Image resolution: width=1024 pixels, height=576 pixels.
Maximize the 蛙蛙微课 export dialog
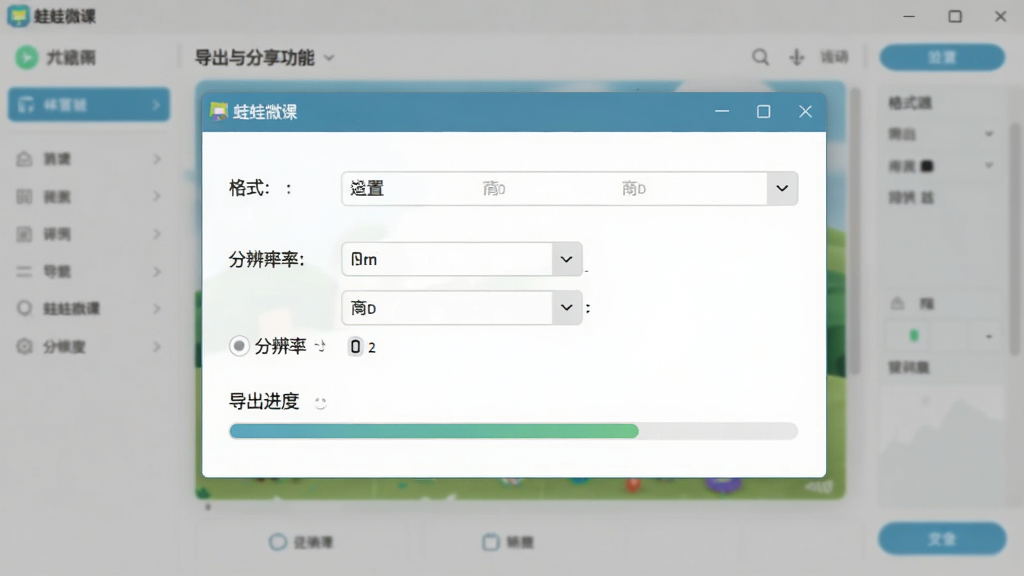click(x=763, y=112)
